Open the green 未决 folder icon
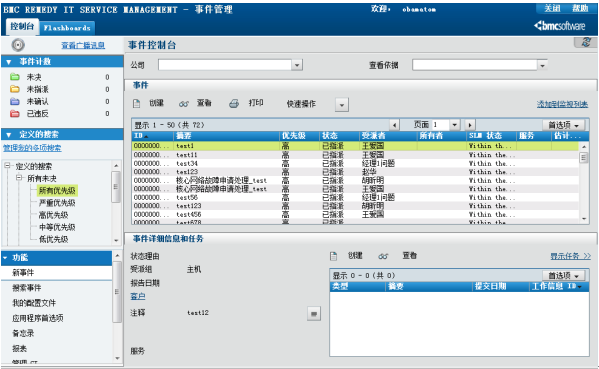599x369 pixels. pyautogui.click(x=15, y=77)
